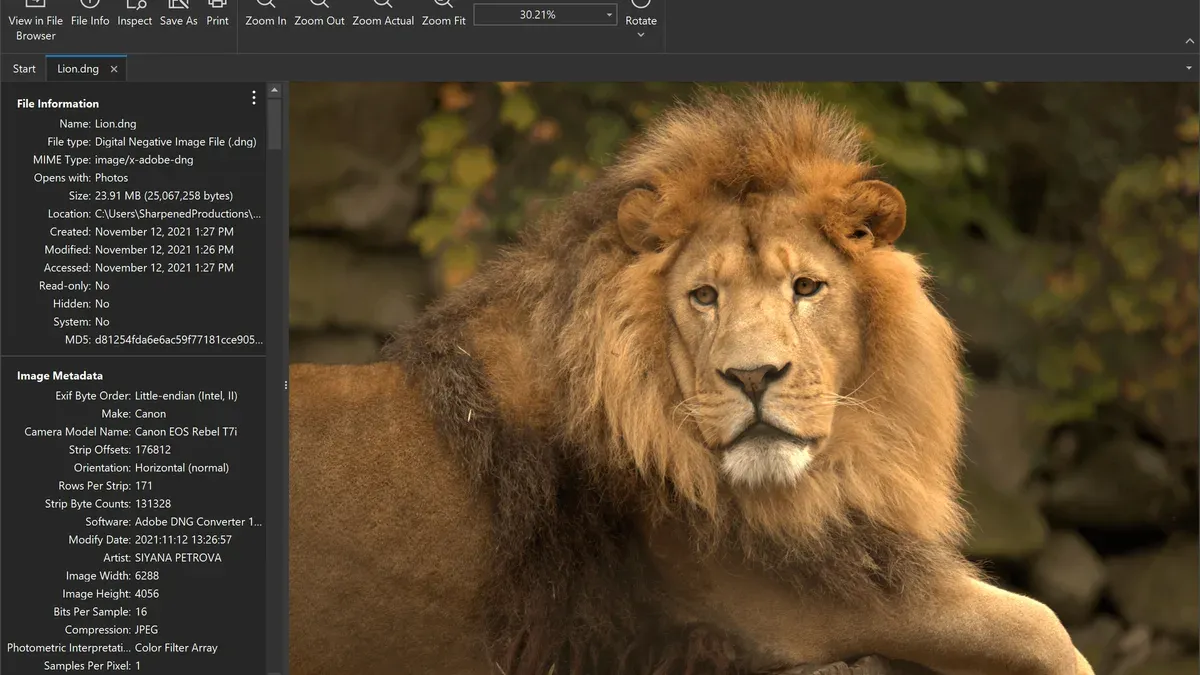This screenshot has height=675, width=1200.
Task: Select the file type Digital Negative Image File
Action: (176, 142)
